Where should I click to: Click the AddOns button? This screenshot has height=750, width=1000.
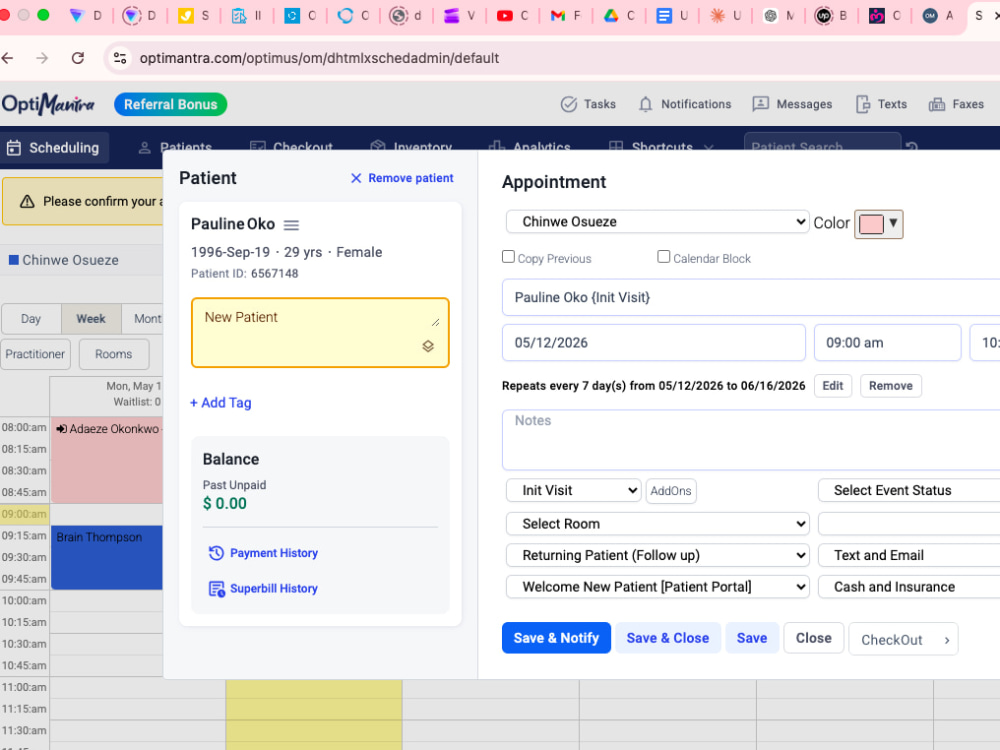point(671,491)
